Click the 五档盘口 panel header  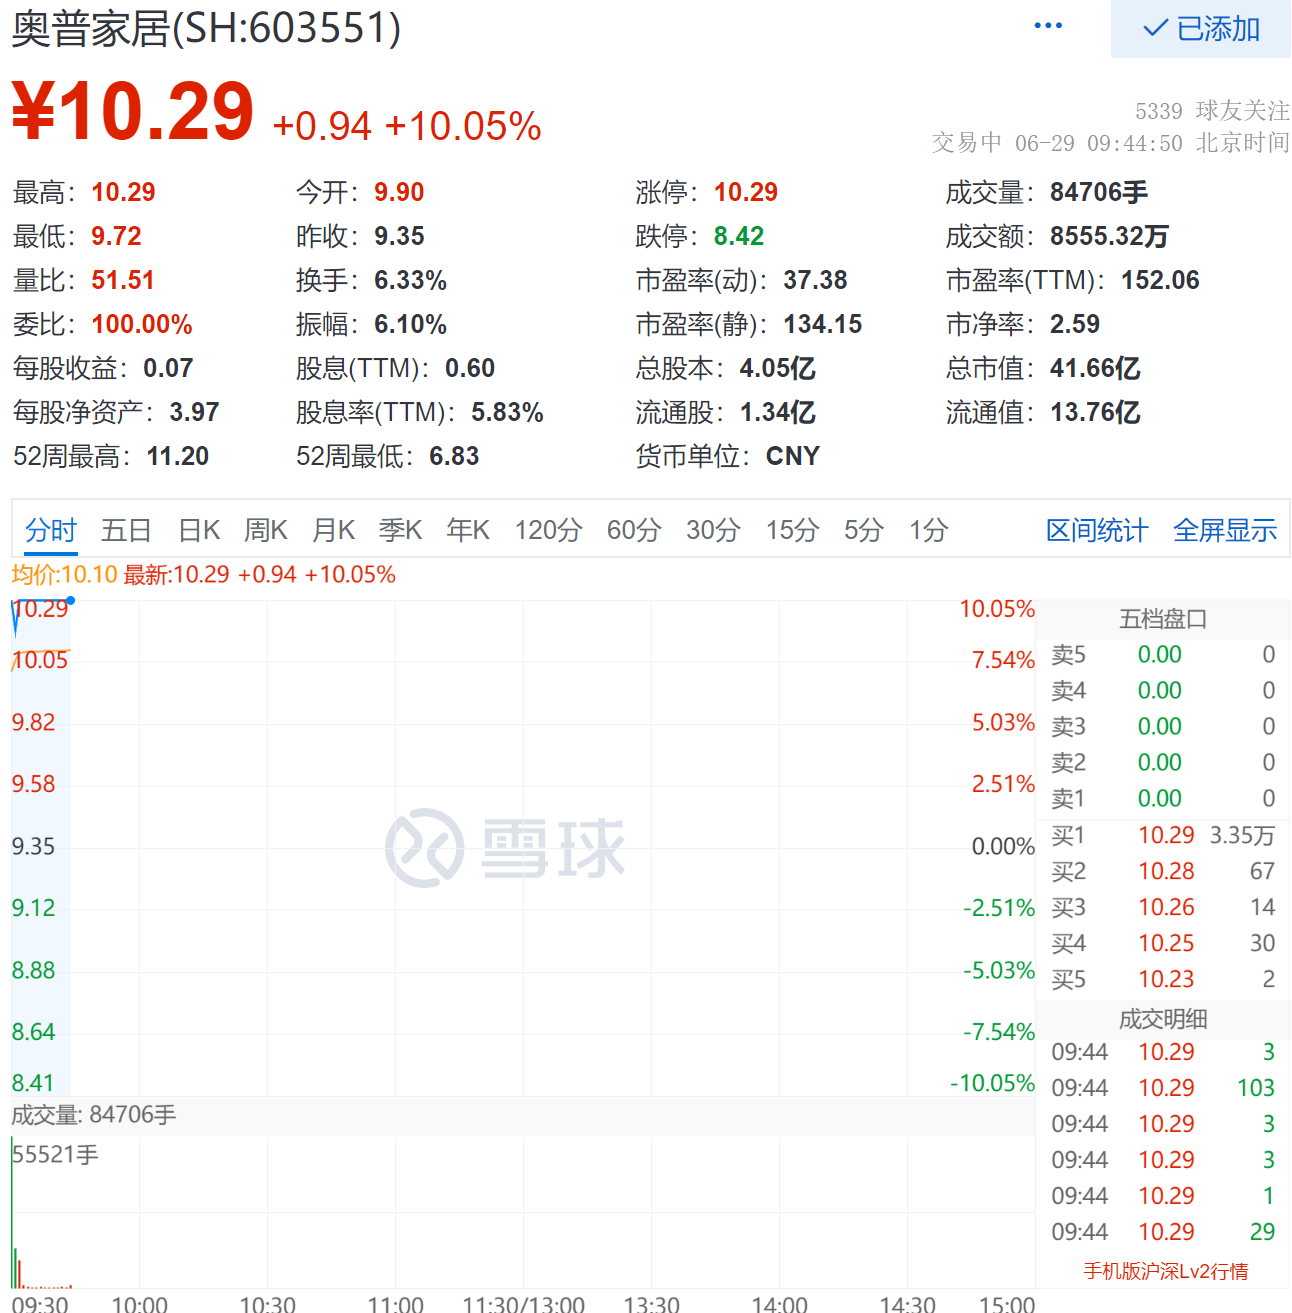pos(1163,619)
